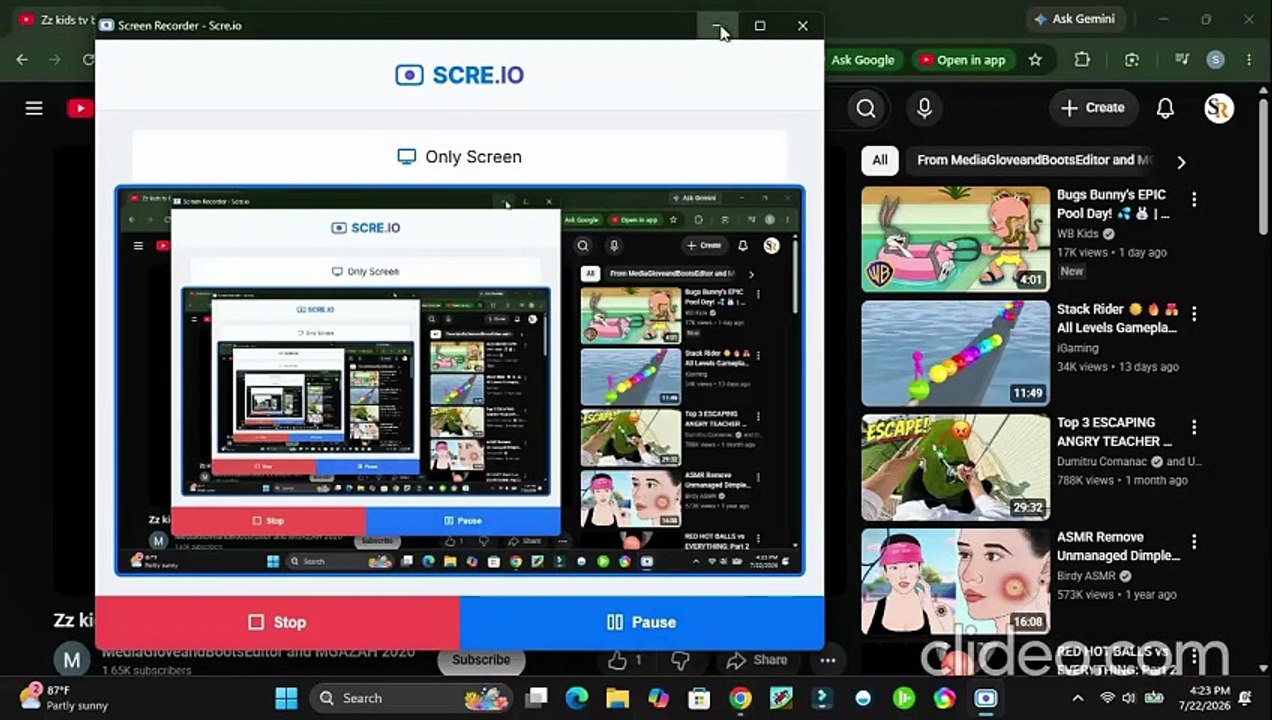Open Chrome three-dot menu

pyautogui.click(x=1250, y=60)
